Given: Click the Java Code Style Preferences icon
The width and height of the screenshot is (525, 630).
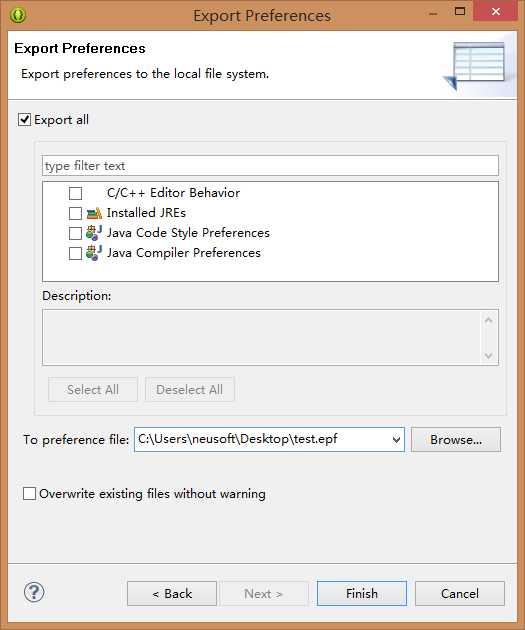Looking at the screenshot, I should (94, 233).
